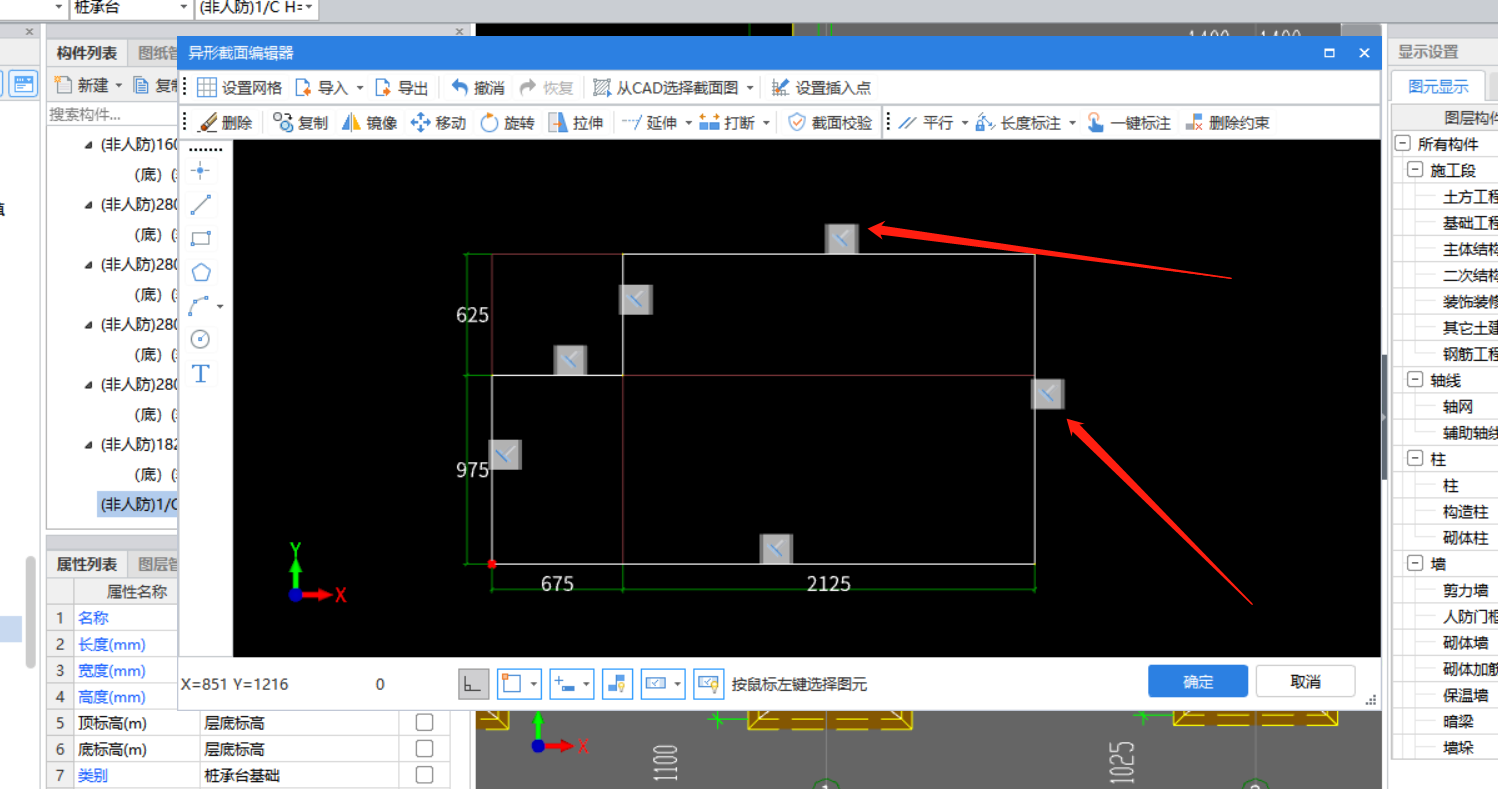
Task: Collapse the 所有构件 tree node
Action: coord(1401,144)
